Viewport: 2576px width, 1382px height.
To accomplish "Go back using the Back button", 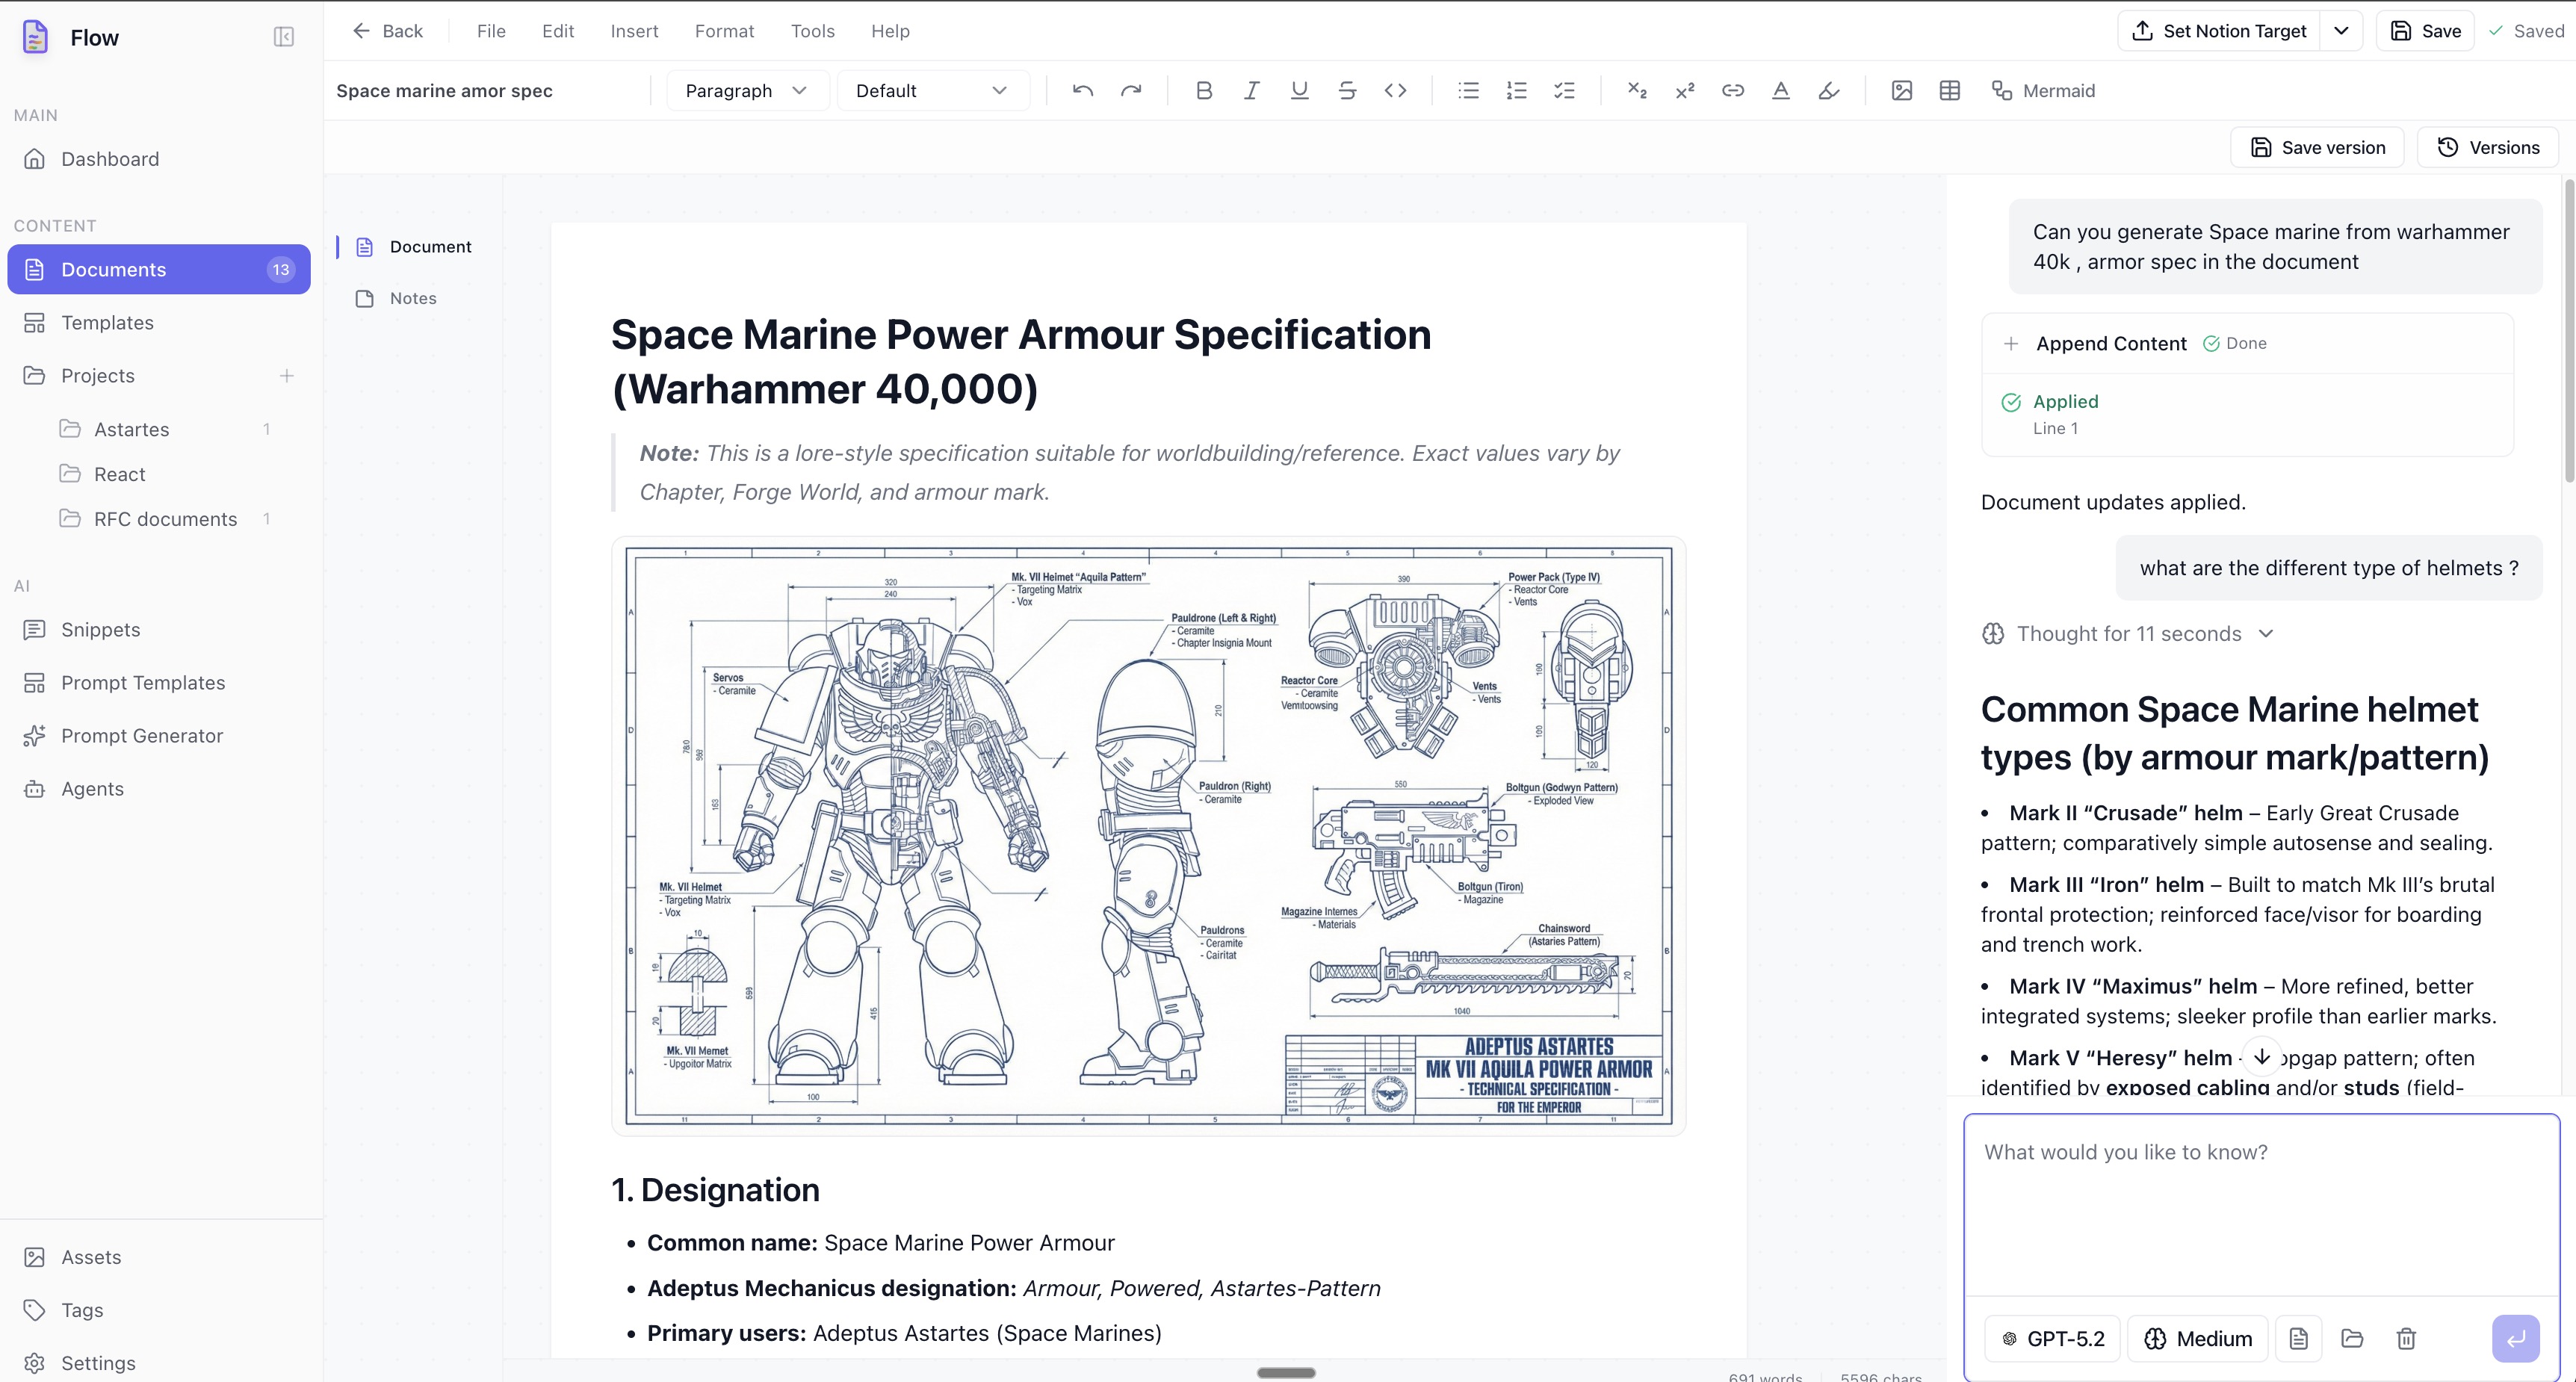I will click(388, 31).
